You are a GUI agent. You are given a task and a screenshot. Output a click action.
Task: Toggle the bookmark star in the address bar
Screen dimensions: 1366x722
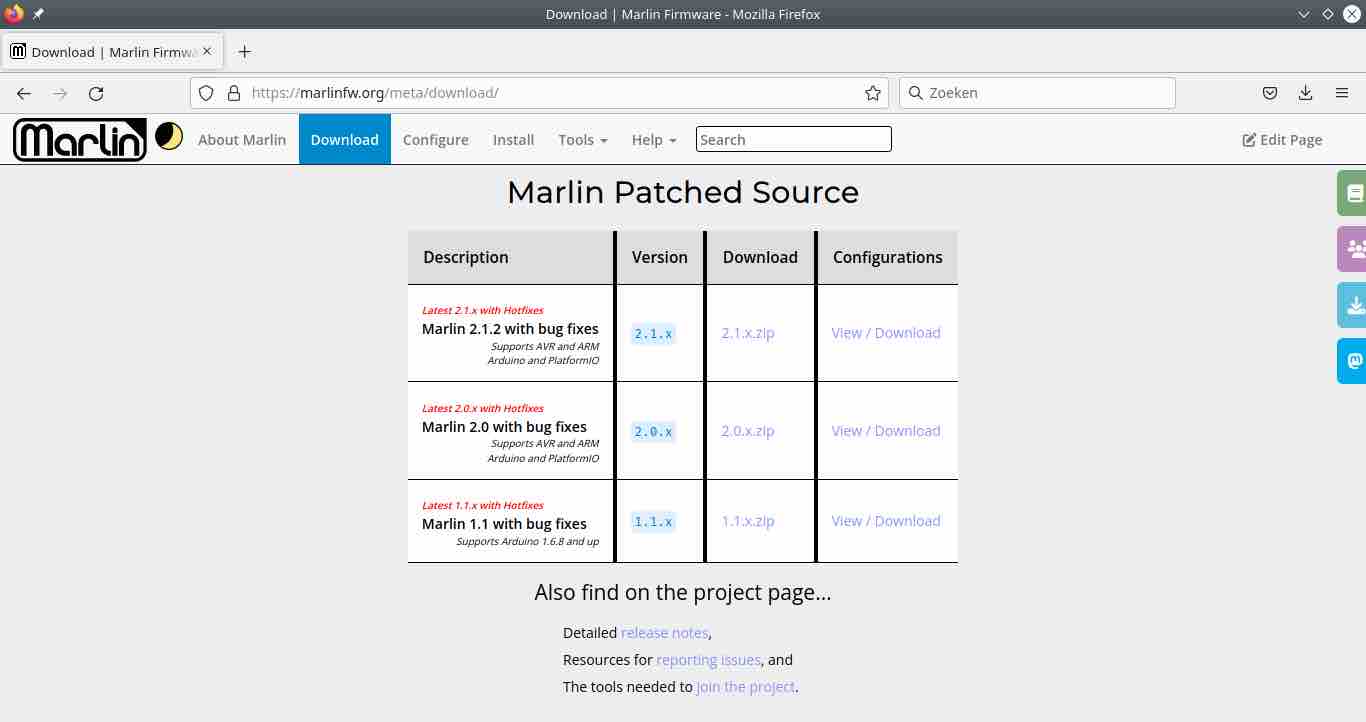[872, 92]
